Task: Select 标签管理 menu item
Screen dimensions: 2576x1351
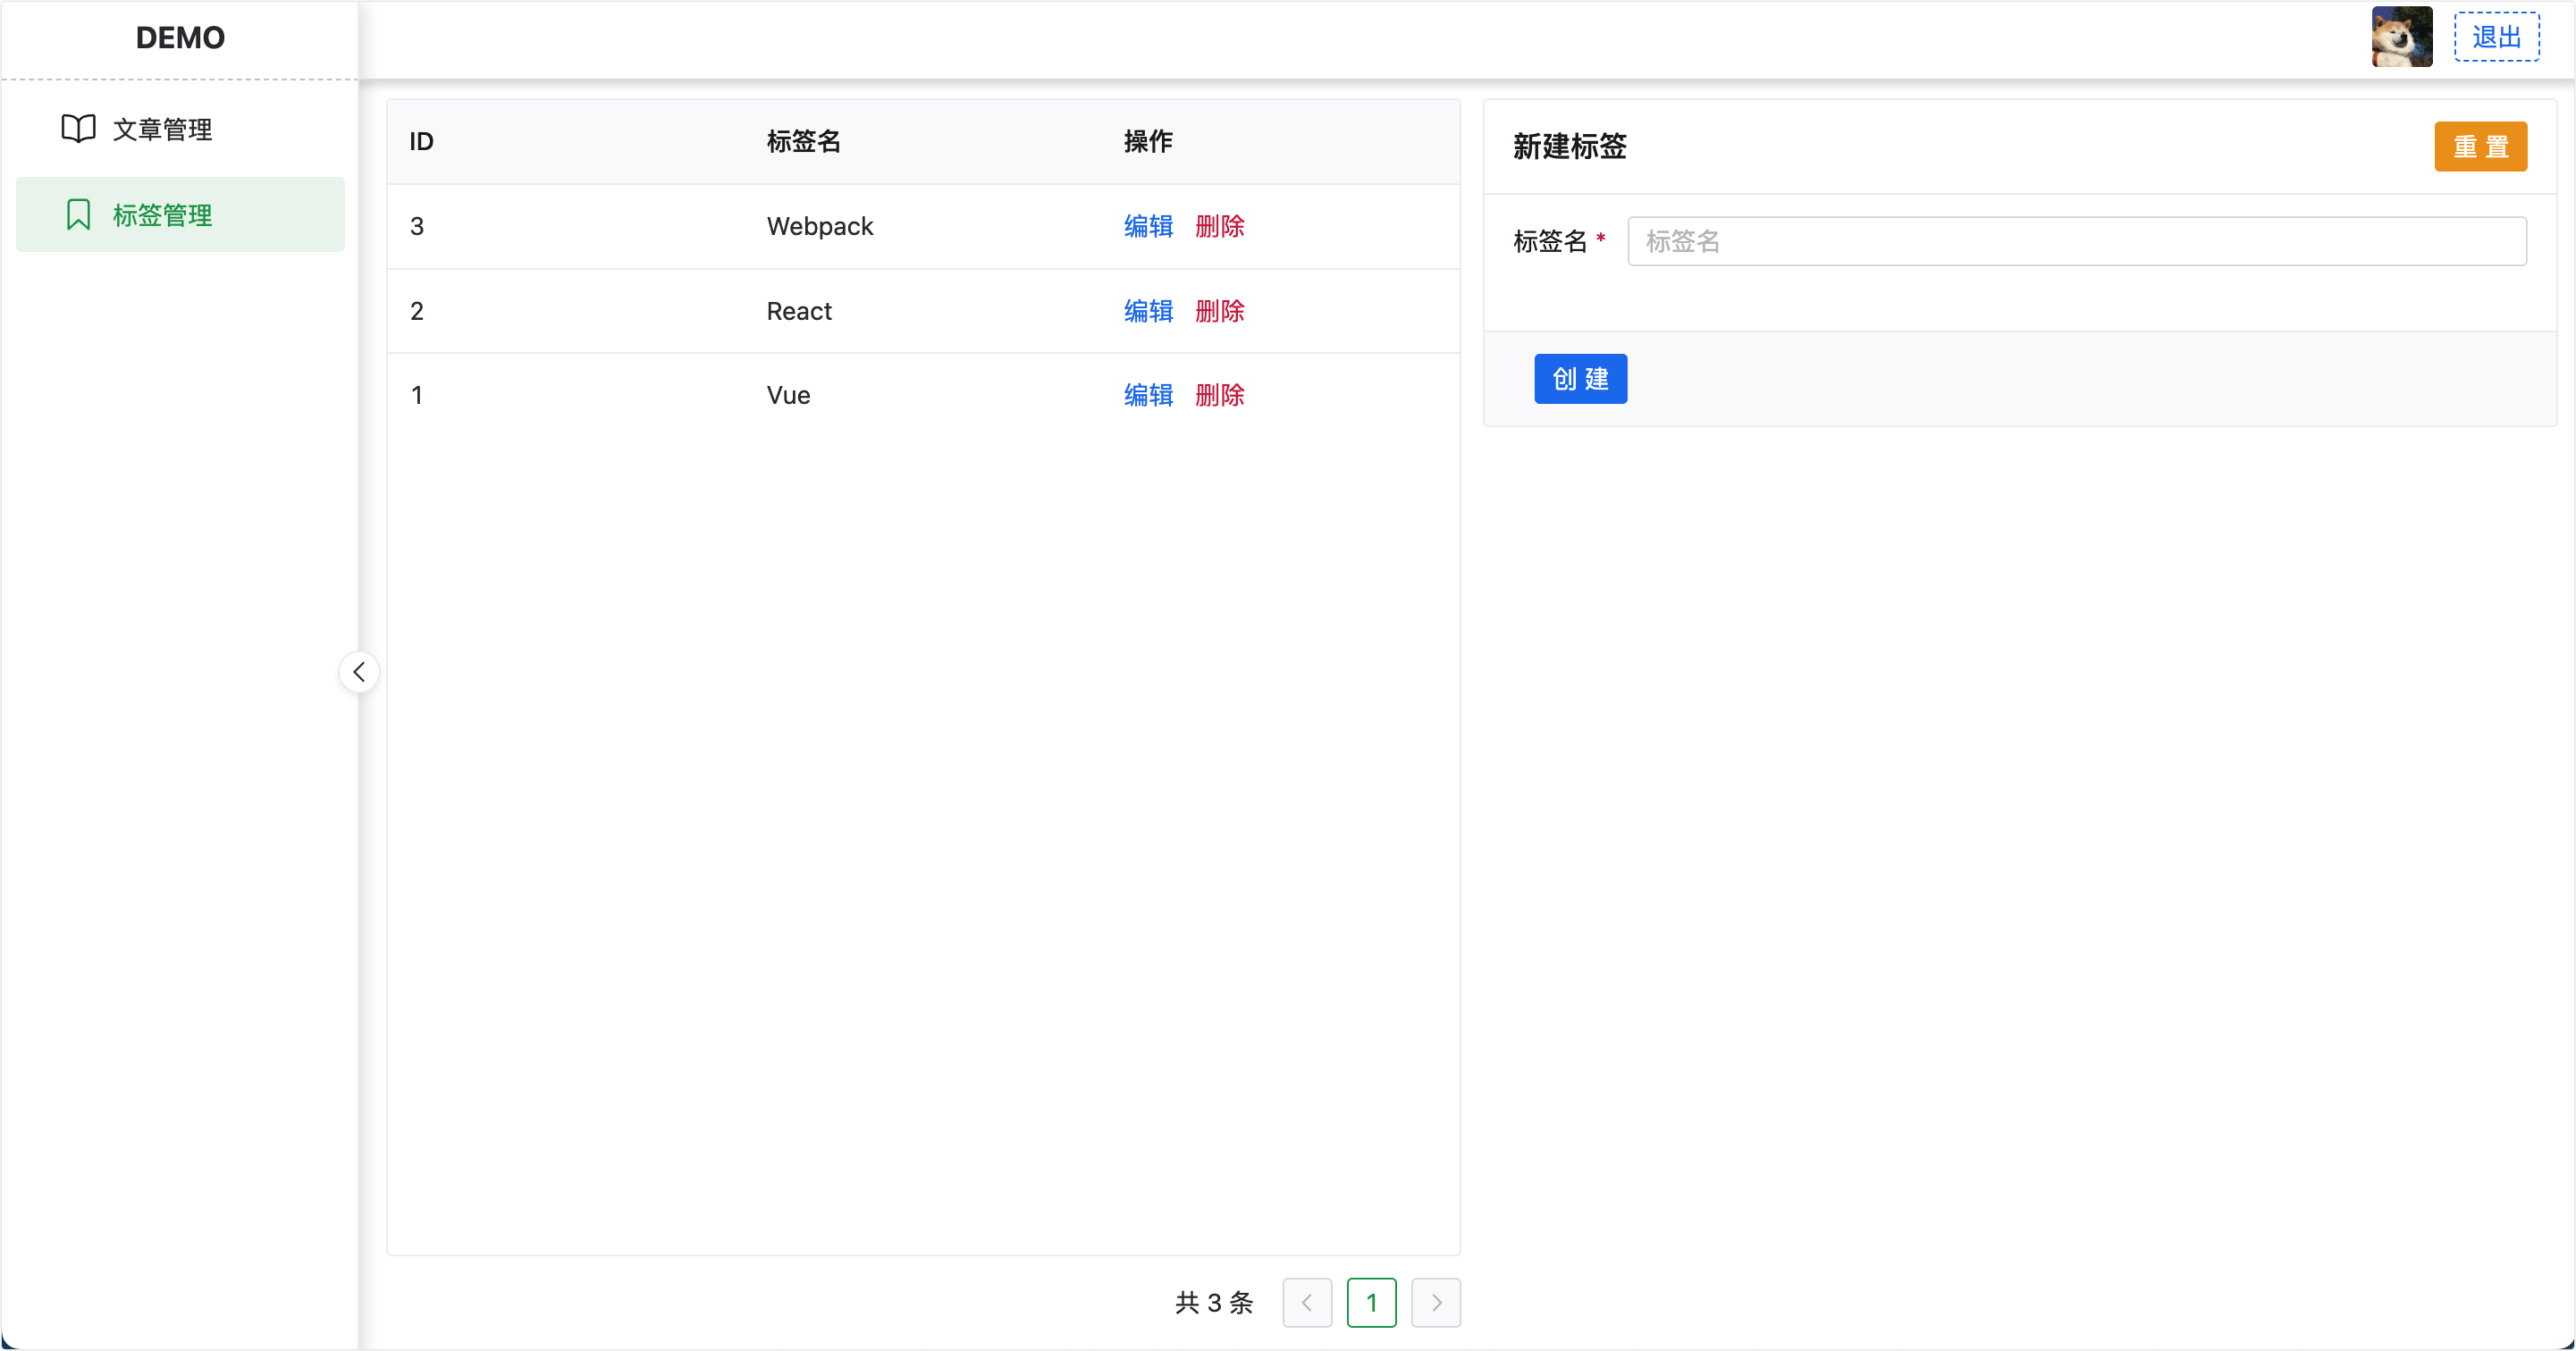Action: (x=162, y=215)
